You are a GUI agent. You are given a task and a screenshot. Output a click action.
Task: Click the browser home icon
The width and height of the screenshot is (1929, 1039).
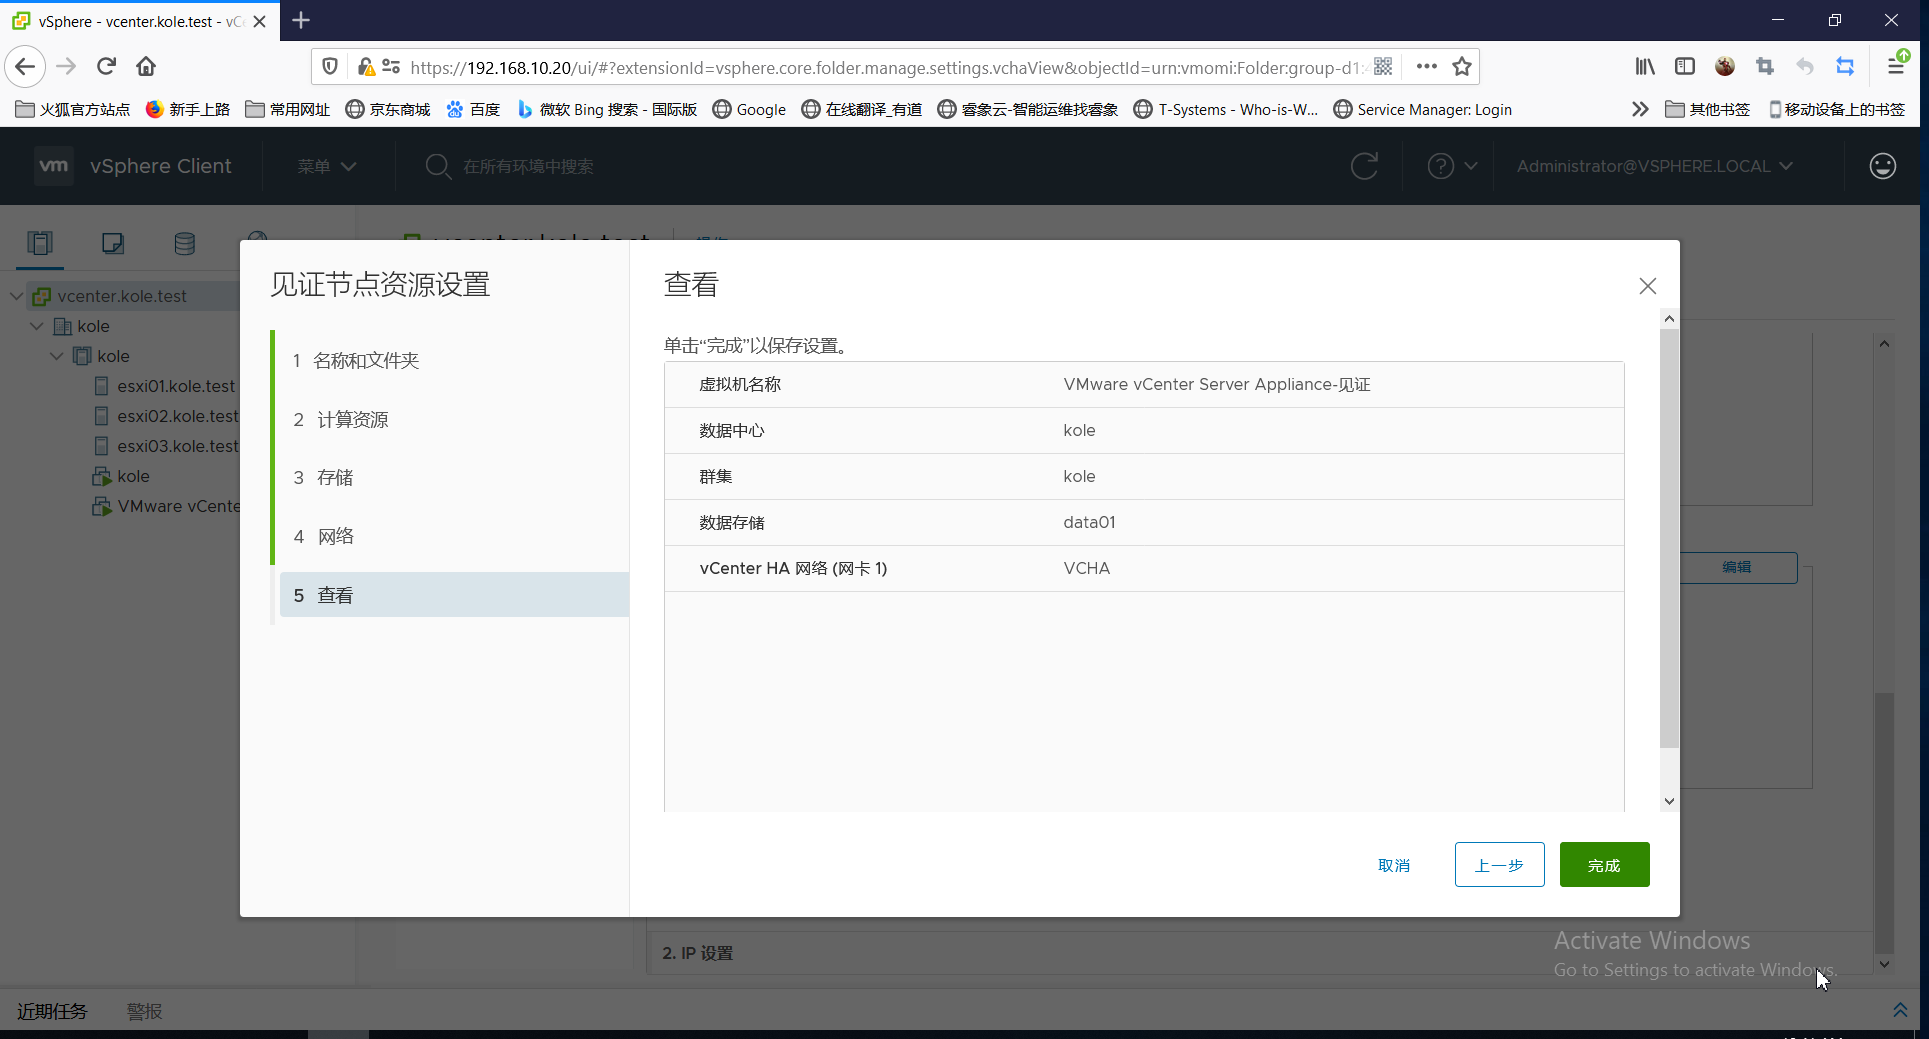pos(145,66)
